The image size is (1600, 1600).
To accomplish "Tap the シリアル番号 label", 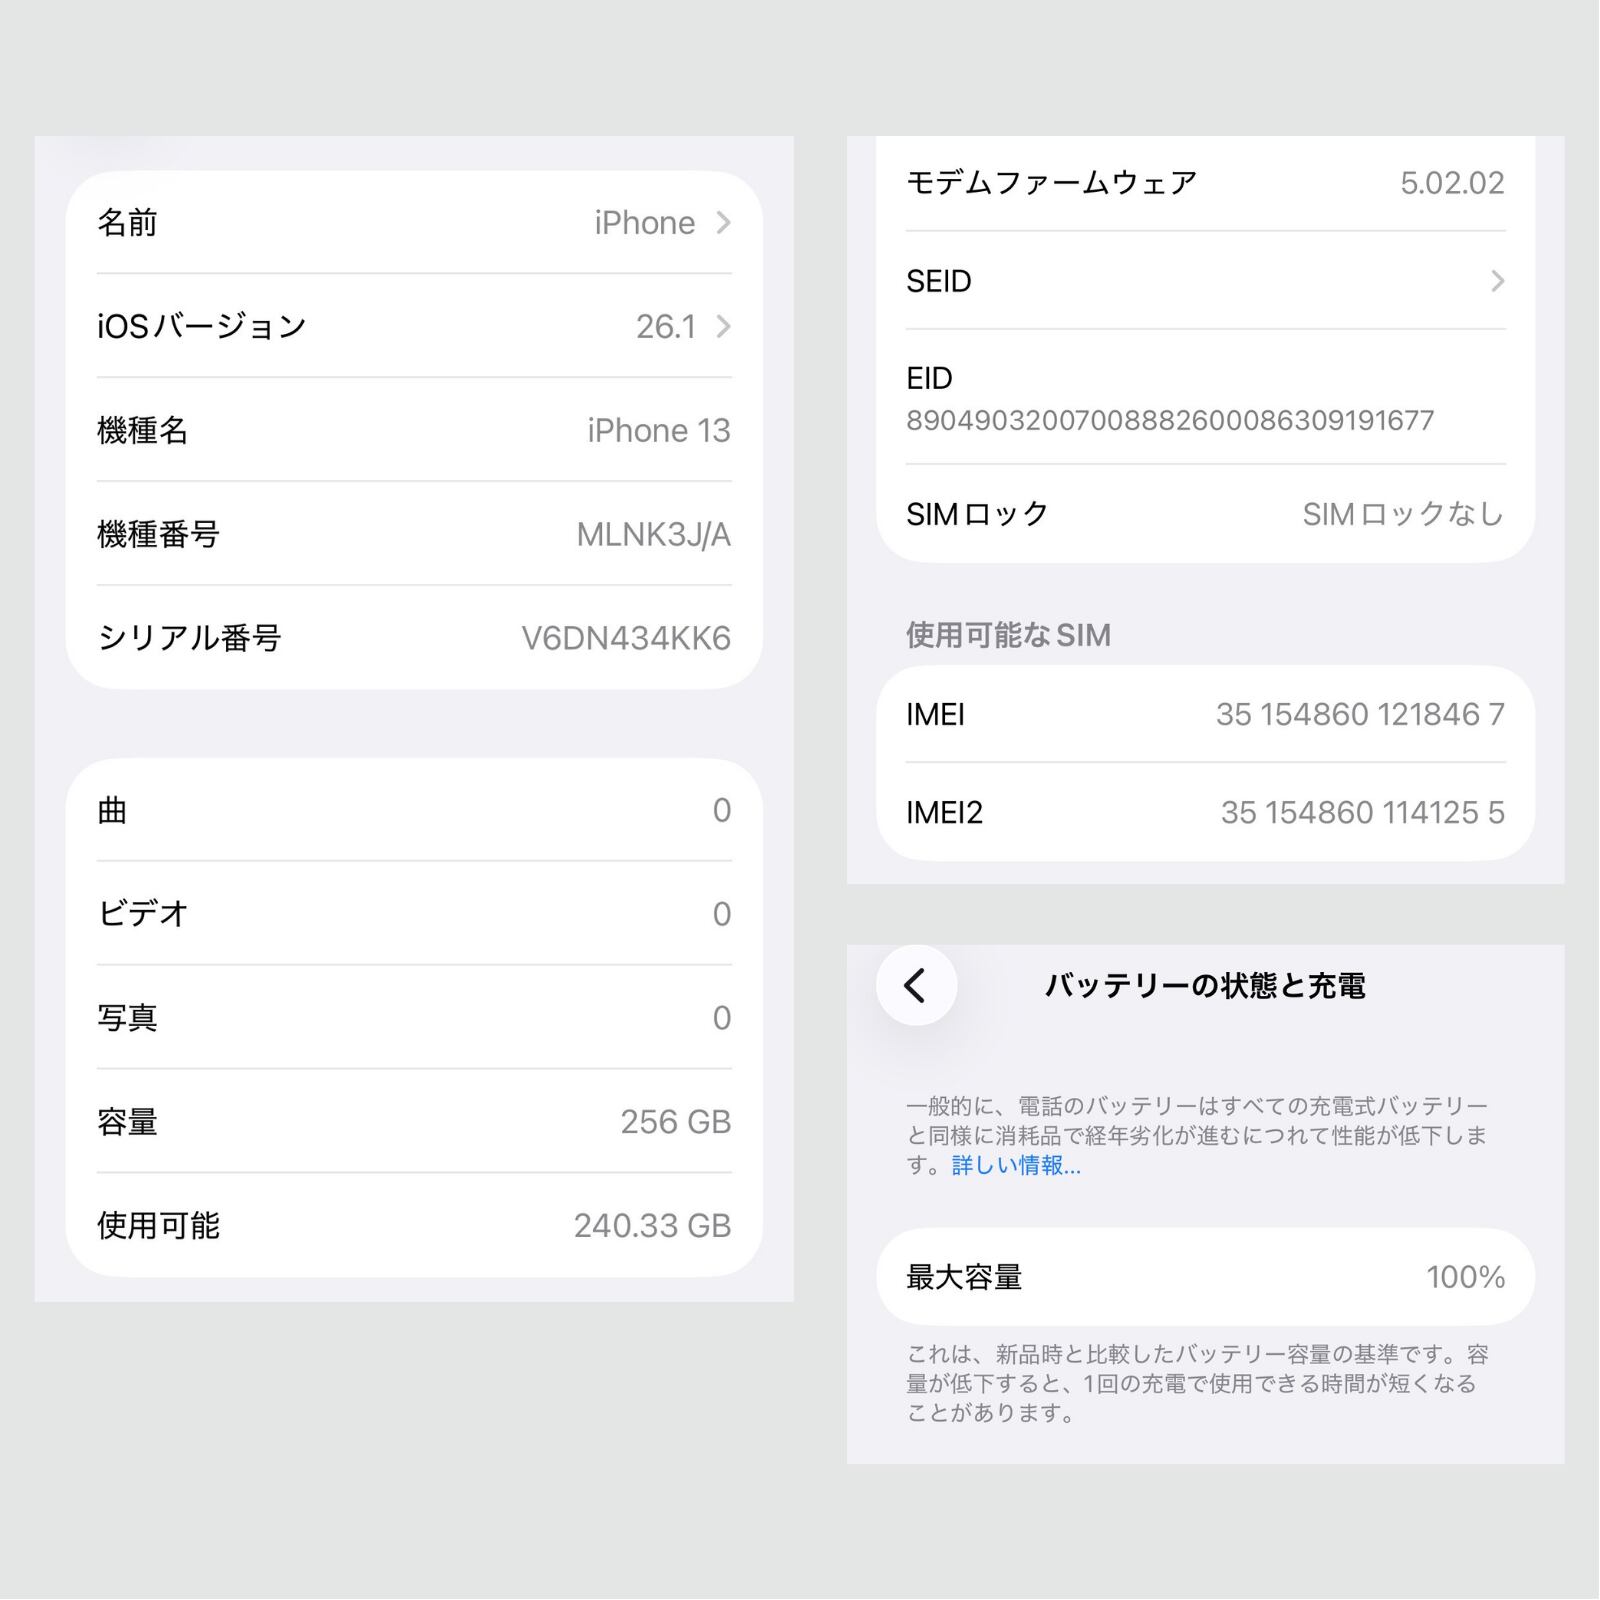I will coord(189,638).
